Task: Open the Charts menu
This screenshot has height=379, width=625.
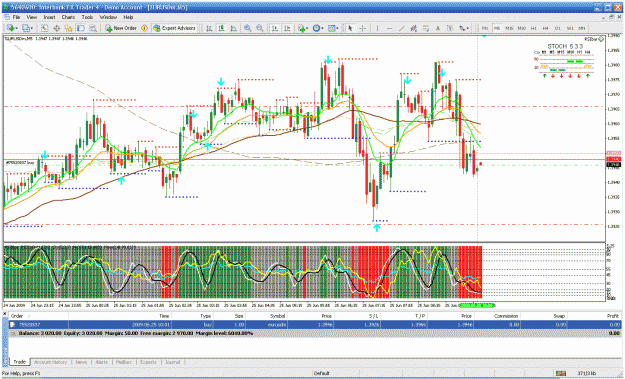Action: click(x=68, y=17)
